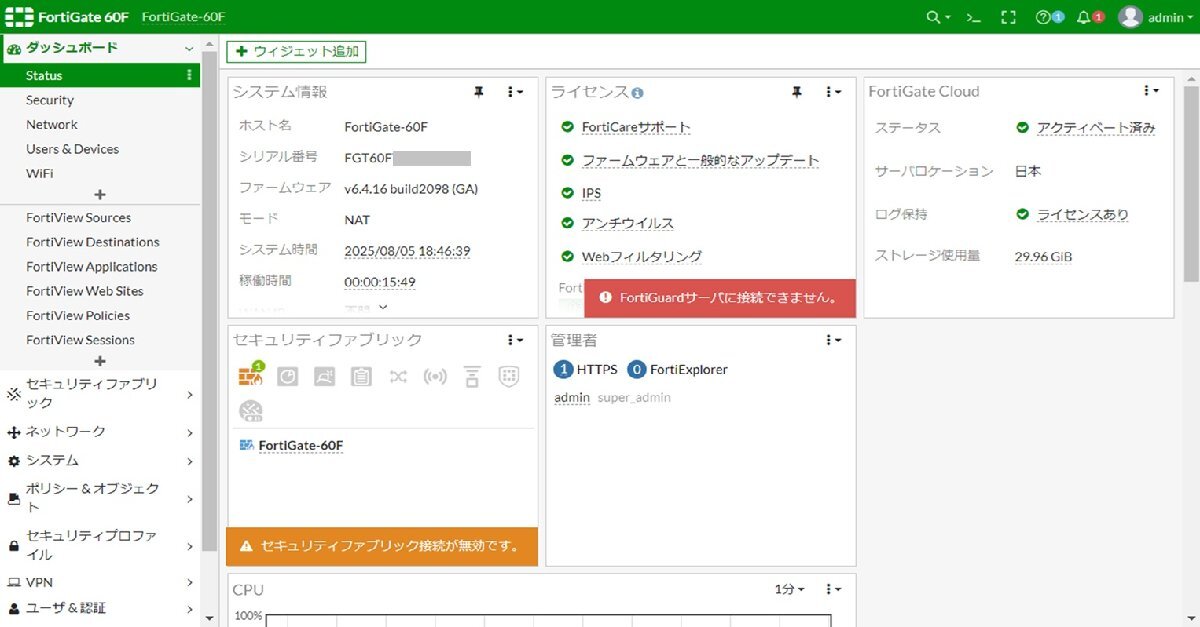This screenshot has height=627, width=1200.
Task: Click the sidebar vertical scrollbar
Action: pyautogui.click(x=209, y=300)
